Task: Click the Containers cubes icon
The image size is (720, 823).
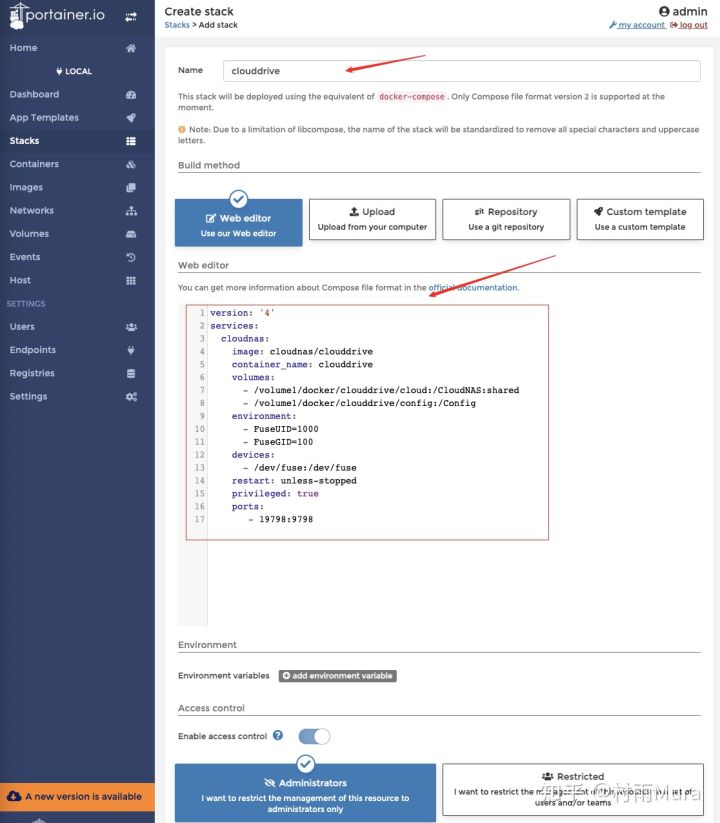Action: point(131,164)
